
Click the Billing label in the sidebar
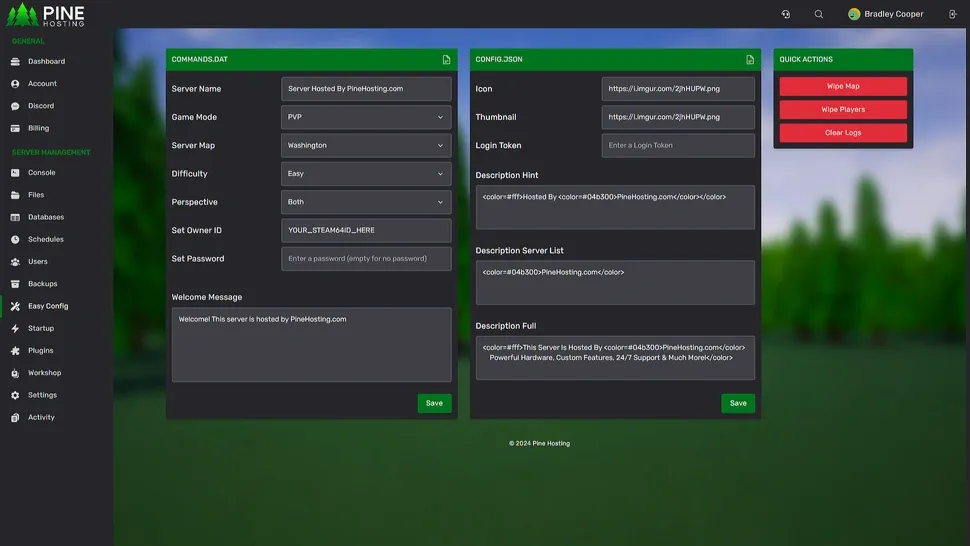pos(38,128)
